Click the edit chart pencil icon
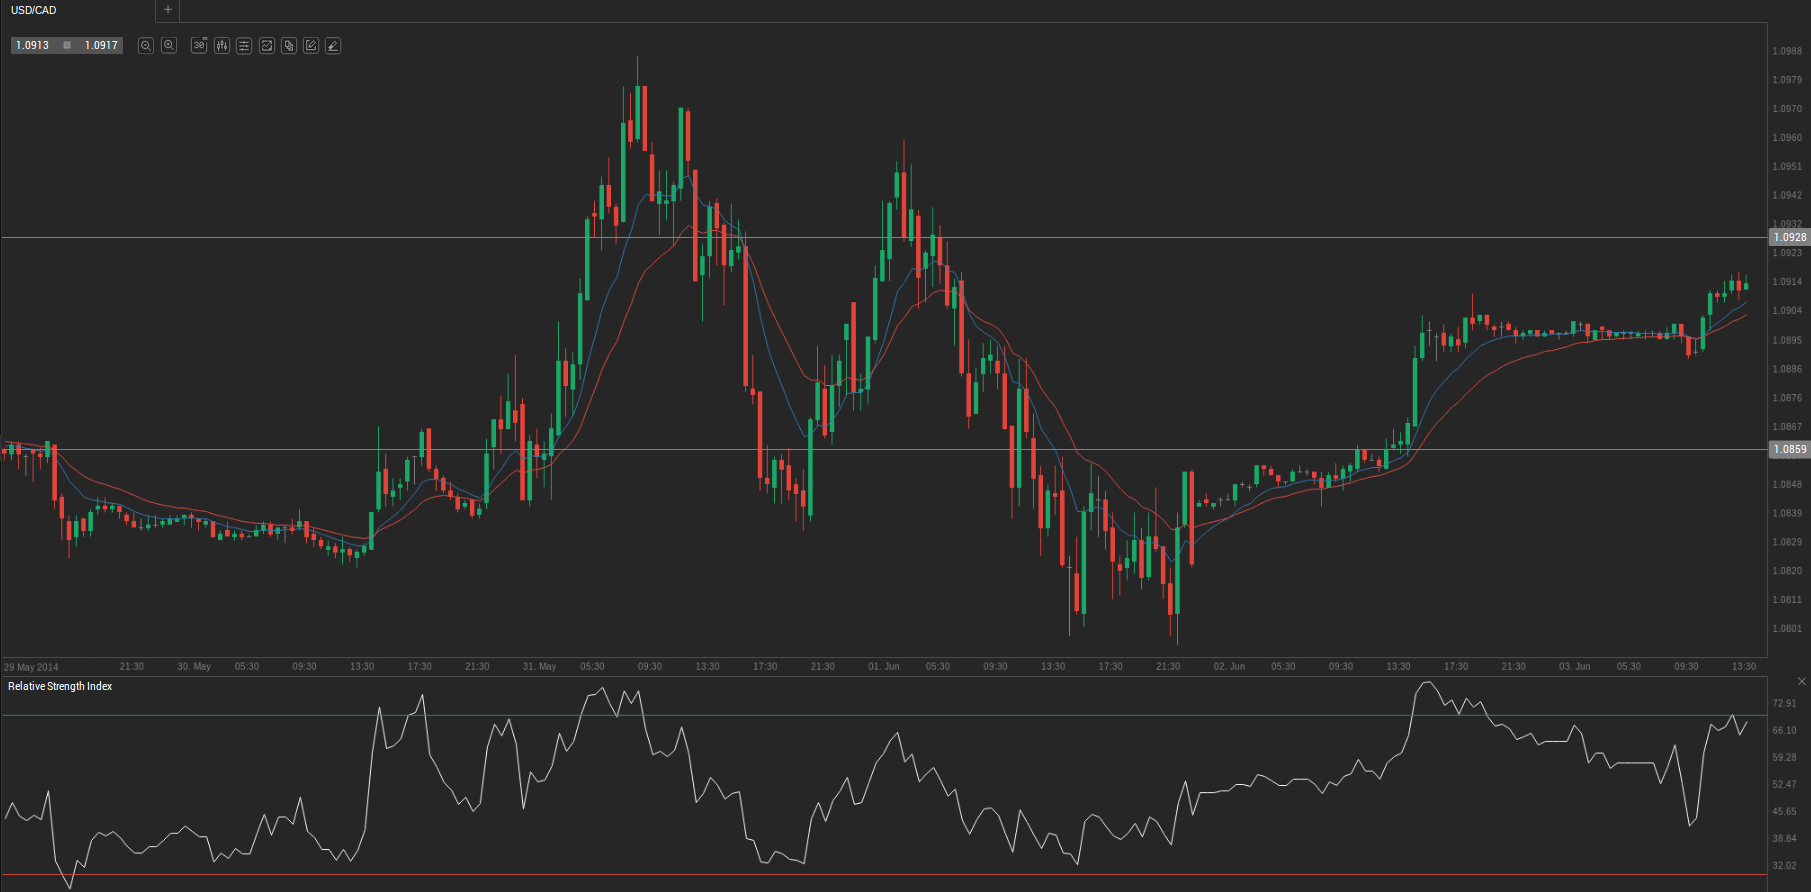Image resolution: width=1811 pixels, height=892 pixels. [x=311, y=46]
